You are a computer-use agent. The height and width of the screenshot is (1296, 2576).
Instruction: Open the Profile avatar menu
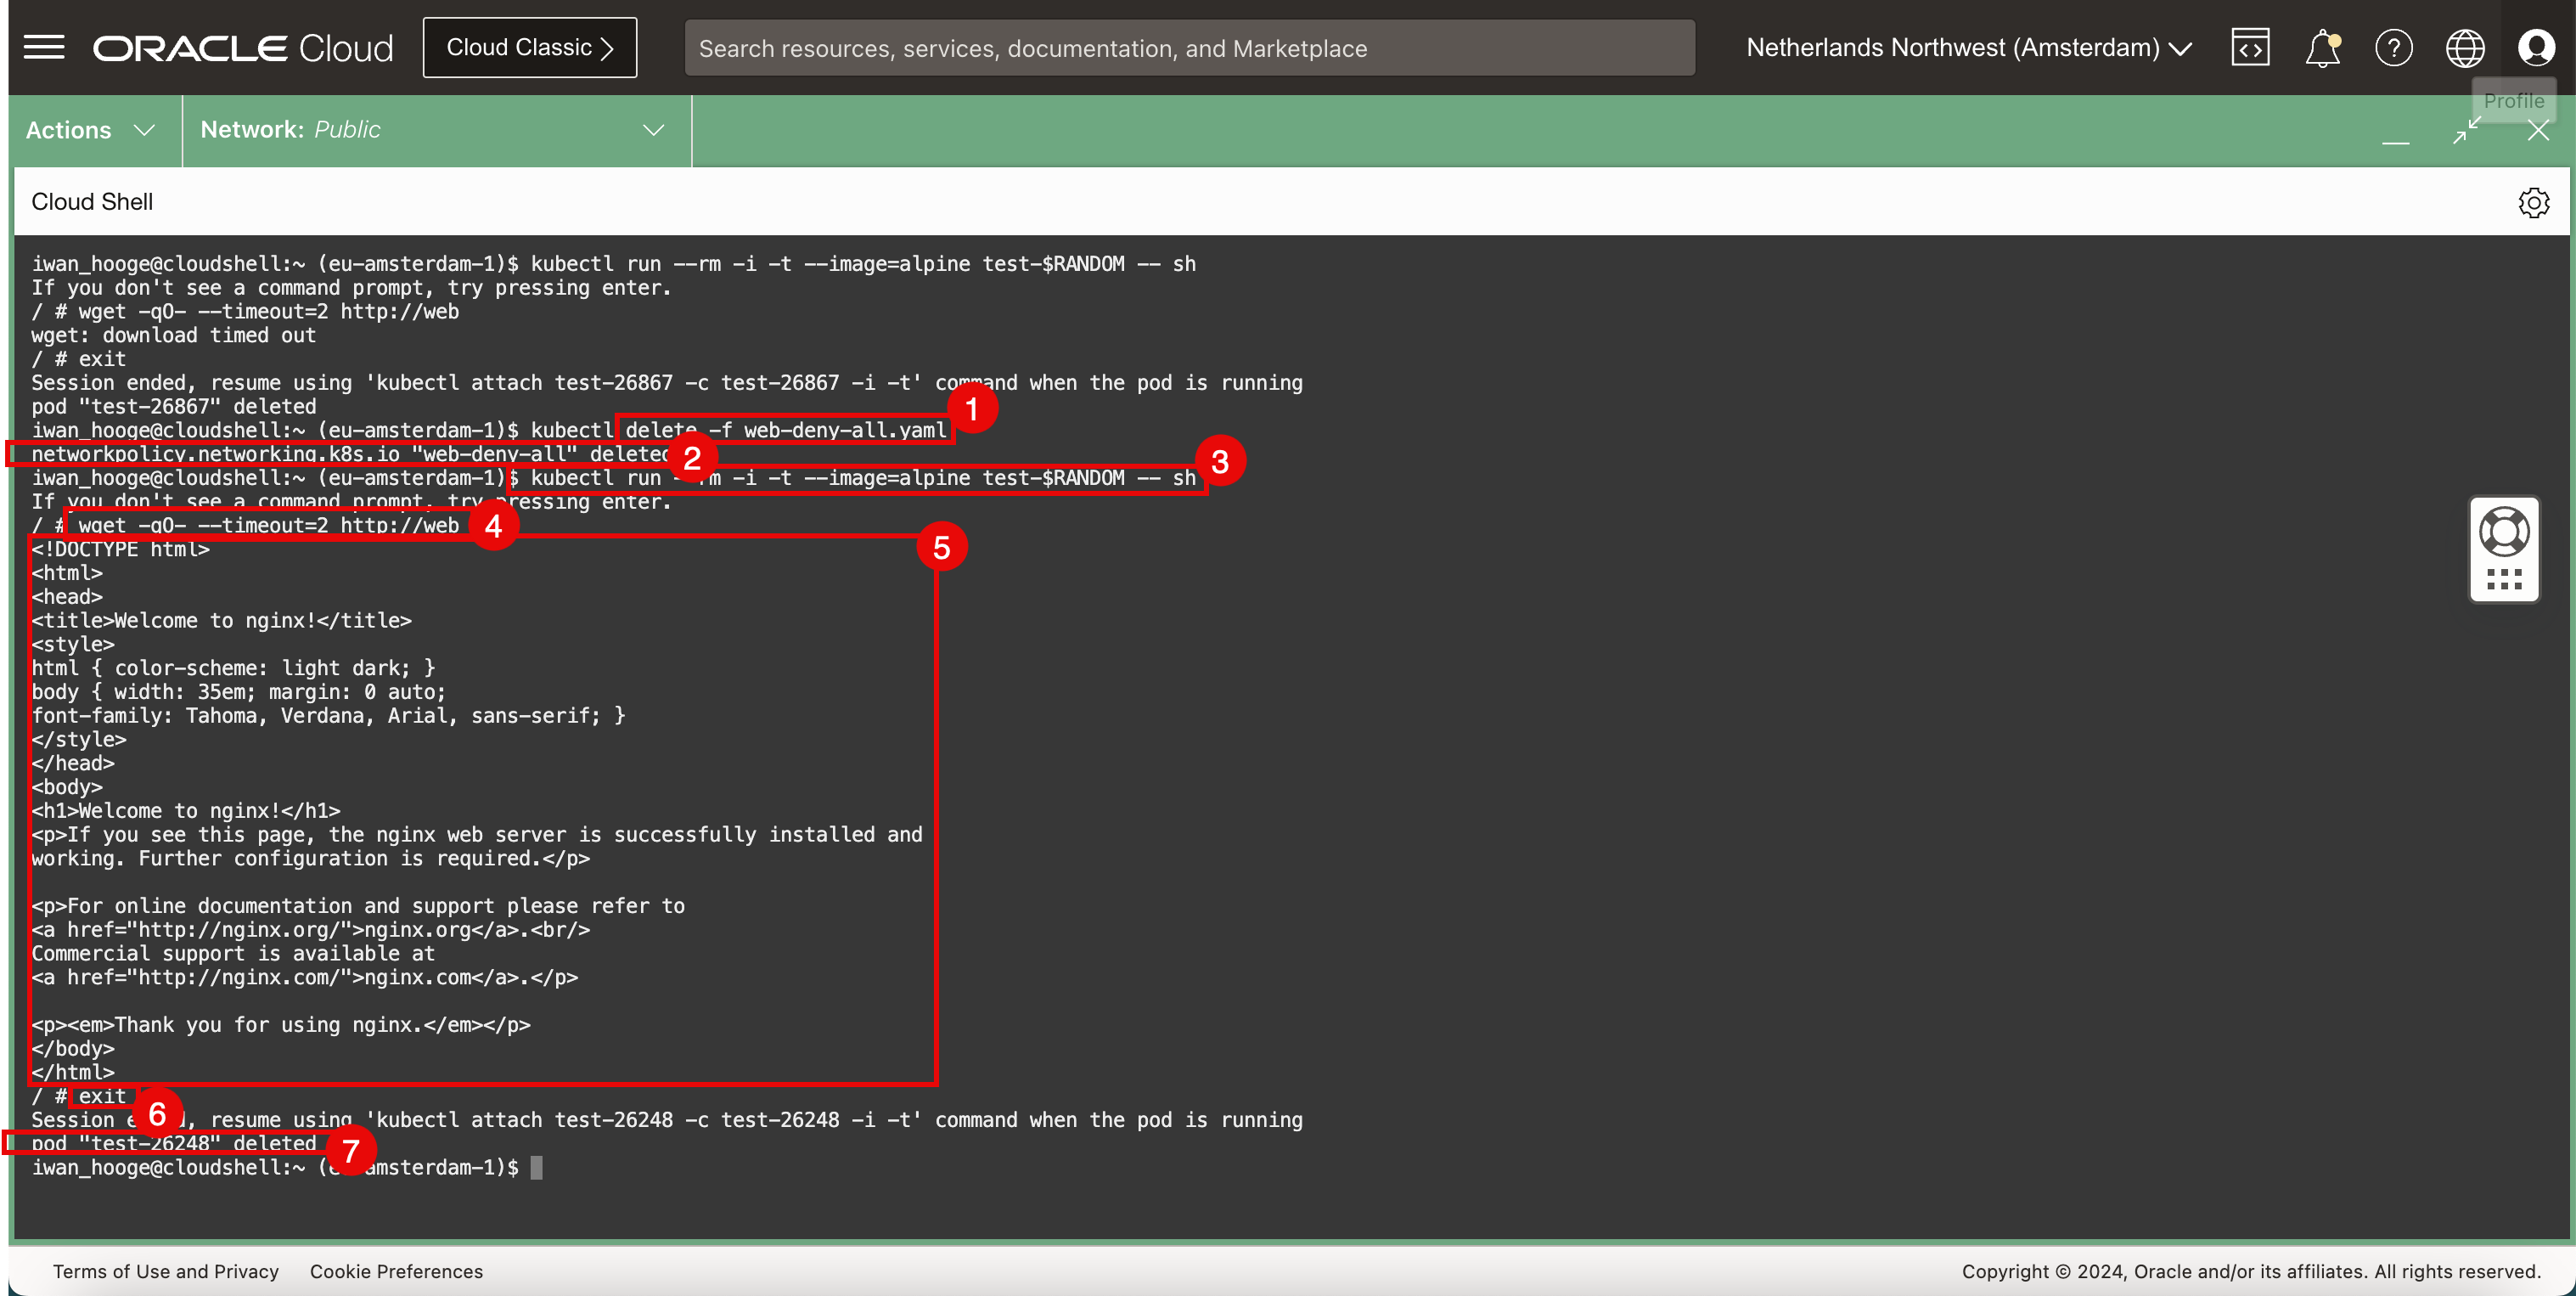tap(2536, 47)
